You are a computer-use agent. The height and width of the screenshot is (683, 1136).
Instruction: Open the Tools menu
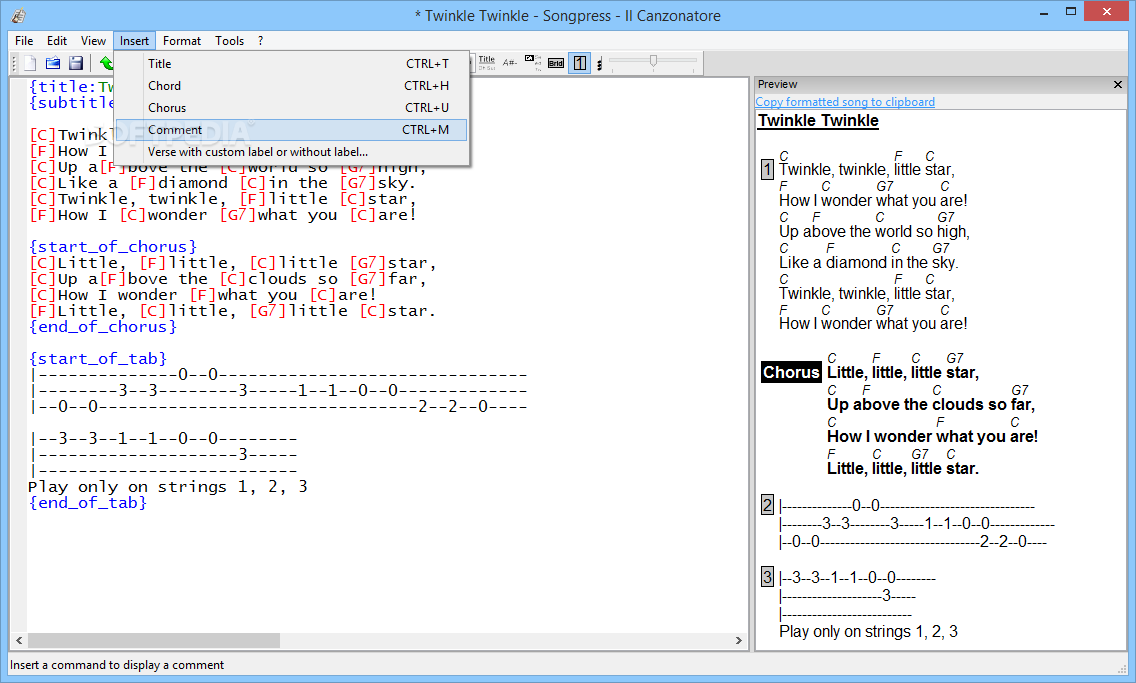(x=230, y=41)
